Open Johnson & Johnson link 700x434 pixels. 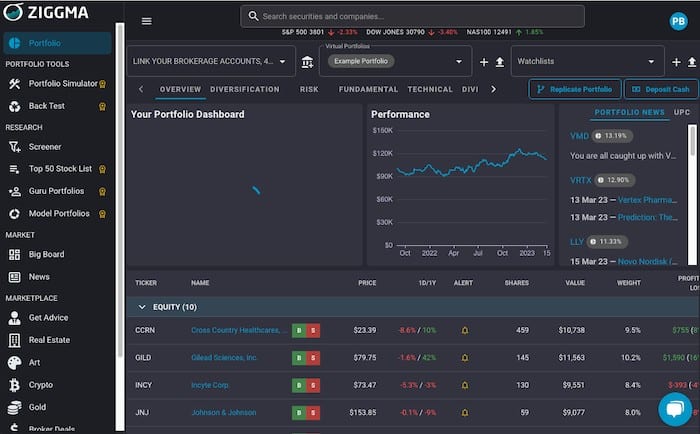(x=224, y=413)
